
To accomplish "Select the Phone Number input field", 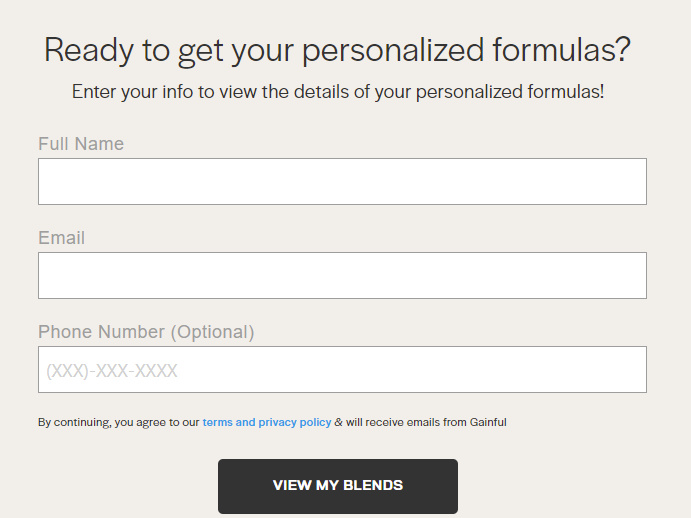I will tap(342, 369).
